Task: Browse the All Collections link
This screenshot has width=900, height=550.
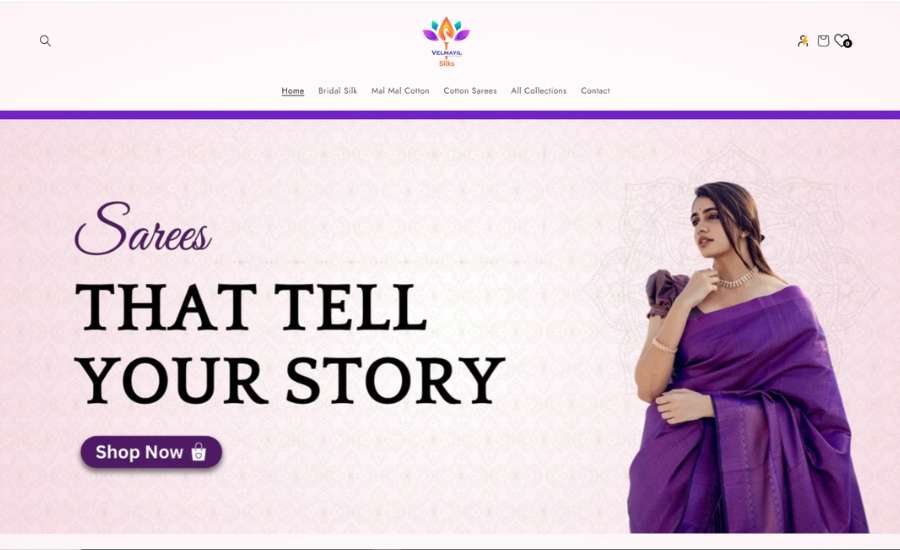Action: (538, 91)
